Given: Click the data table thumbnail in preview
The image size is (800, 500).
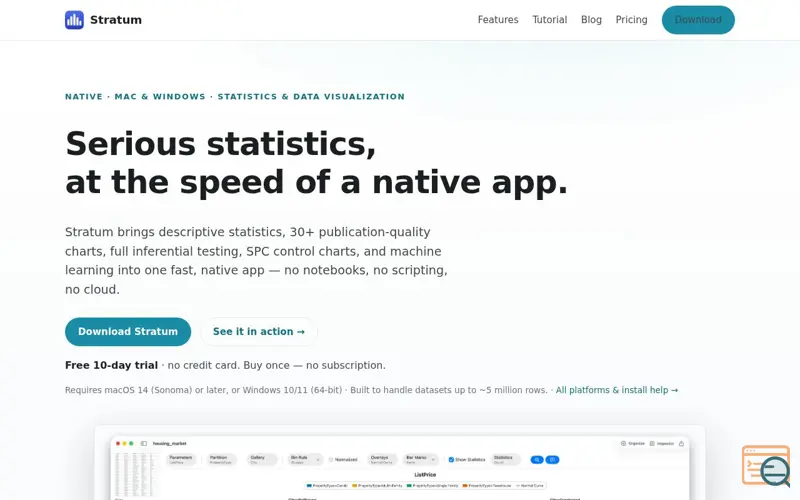Looking at the screenshot, I should [x=136, y=474].
